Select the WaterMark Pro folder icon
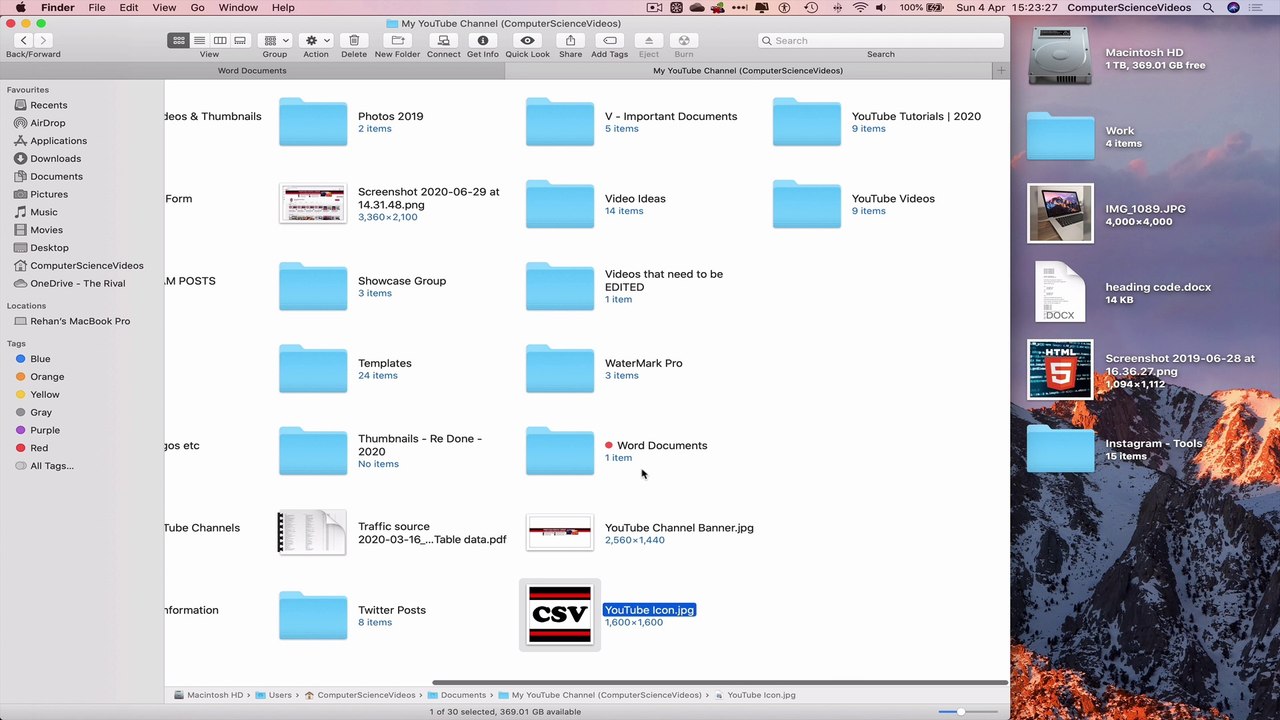Screen dimensions: 1280x720 coord(560,369)
